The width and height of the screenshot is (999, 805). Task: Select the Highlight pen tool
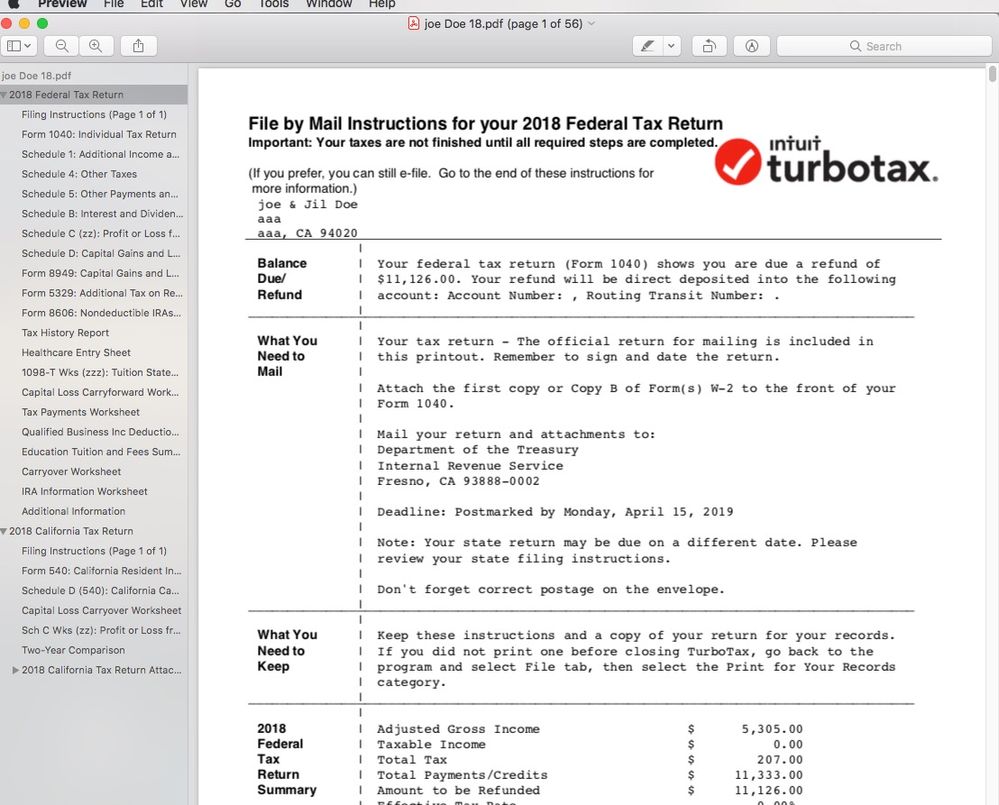[648, 46]
